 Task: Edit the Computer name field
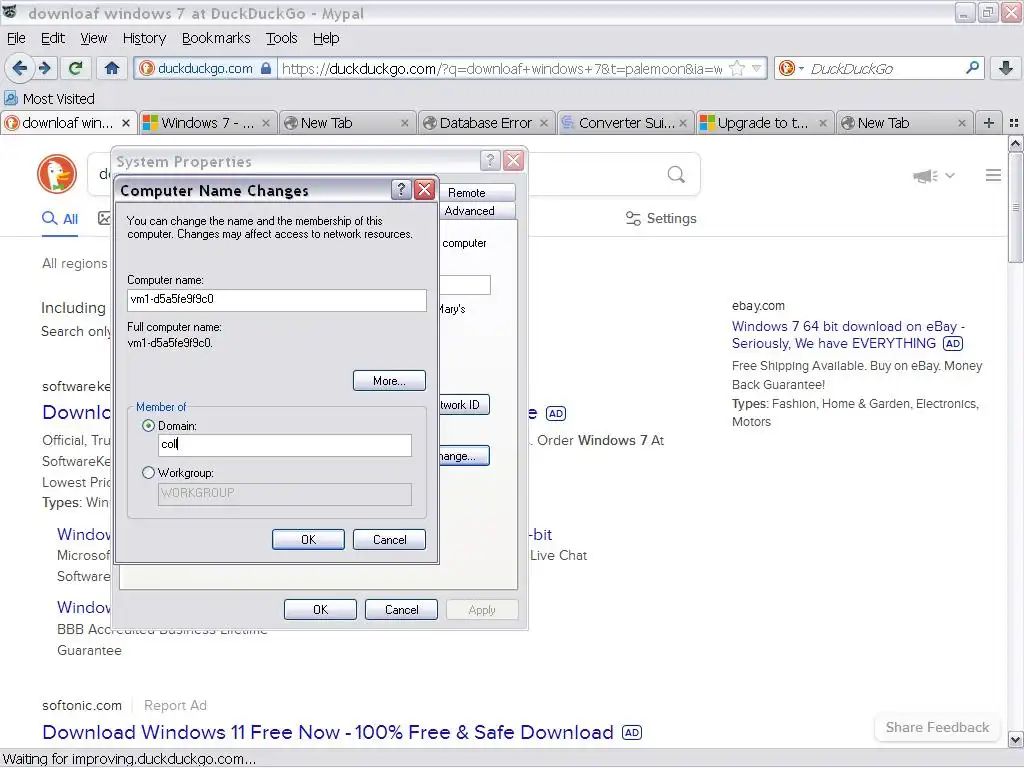tap(277, 300)
